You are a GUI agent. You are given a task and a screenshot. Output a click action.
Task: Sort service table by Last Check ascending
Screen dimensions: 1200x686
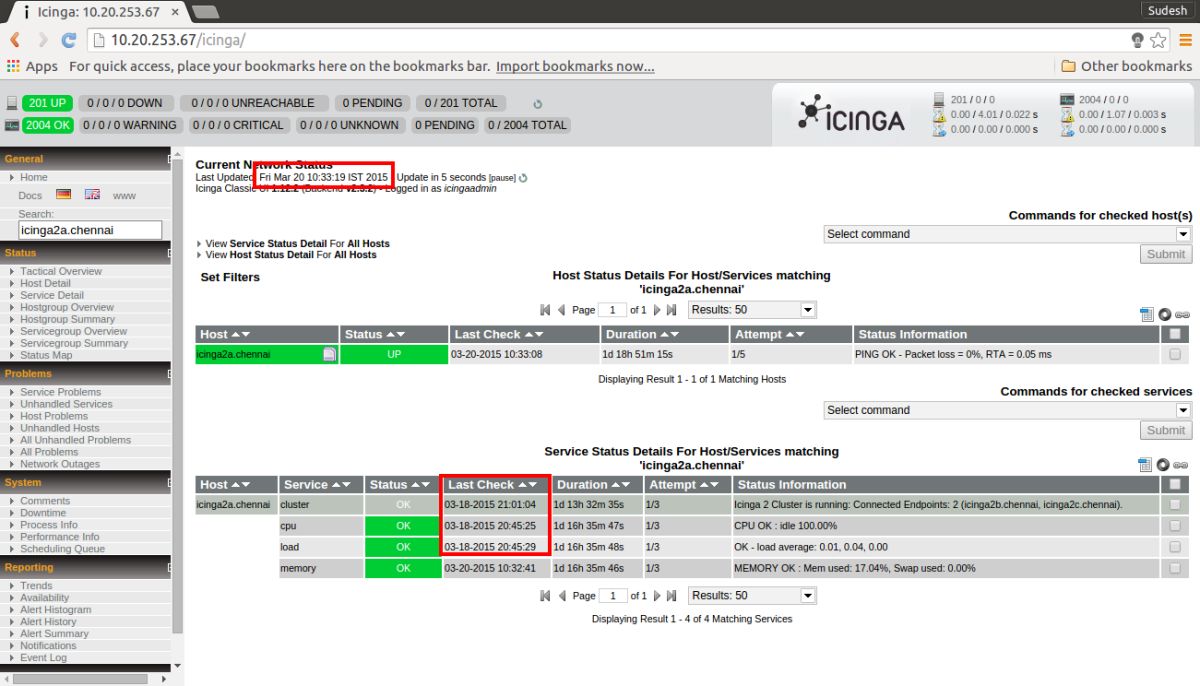coord(522,485)
